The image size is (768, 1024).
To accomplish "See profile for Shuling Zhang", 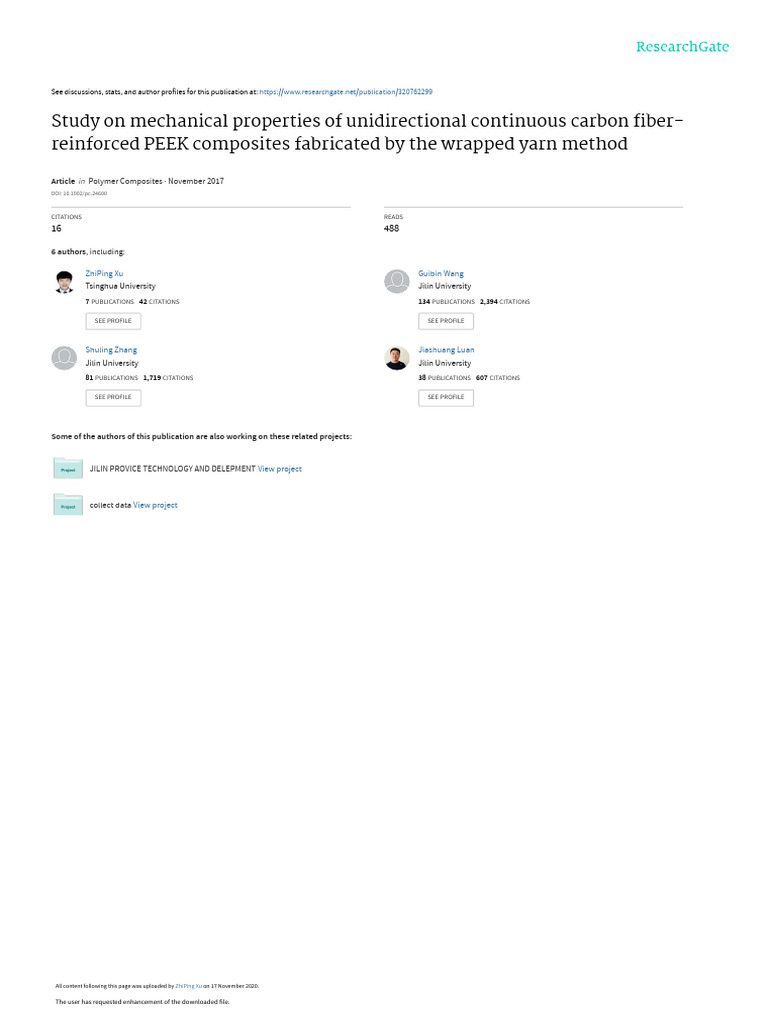I will point(113,397).
